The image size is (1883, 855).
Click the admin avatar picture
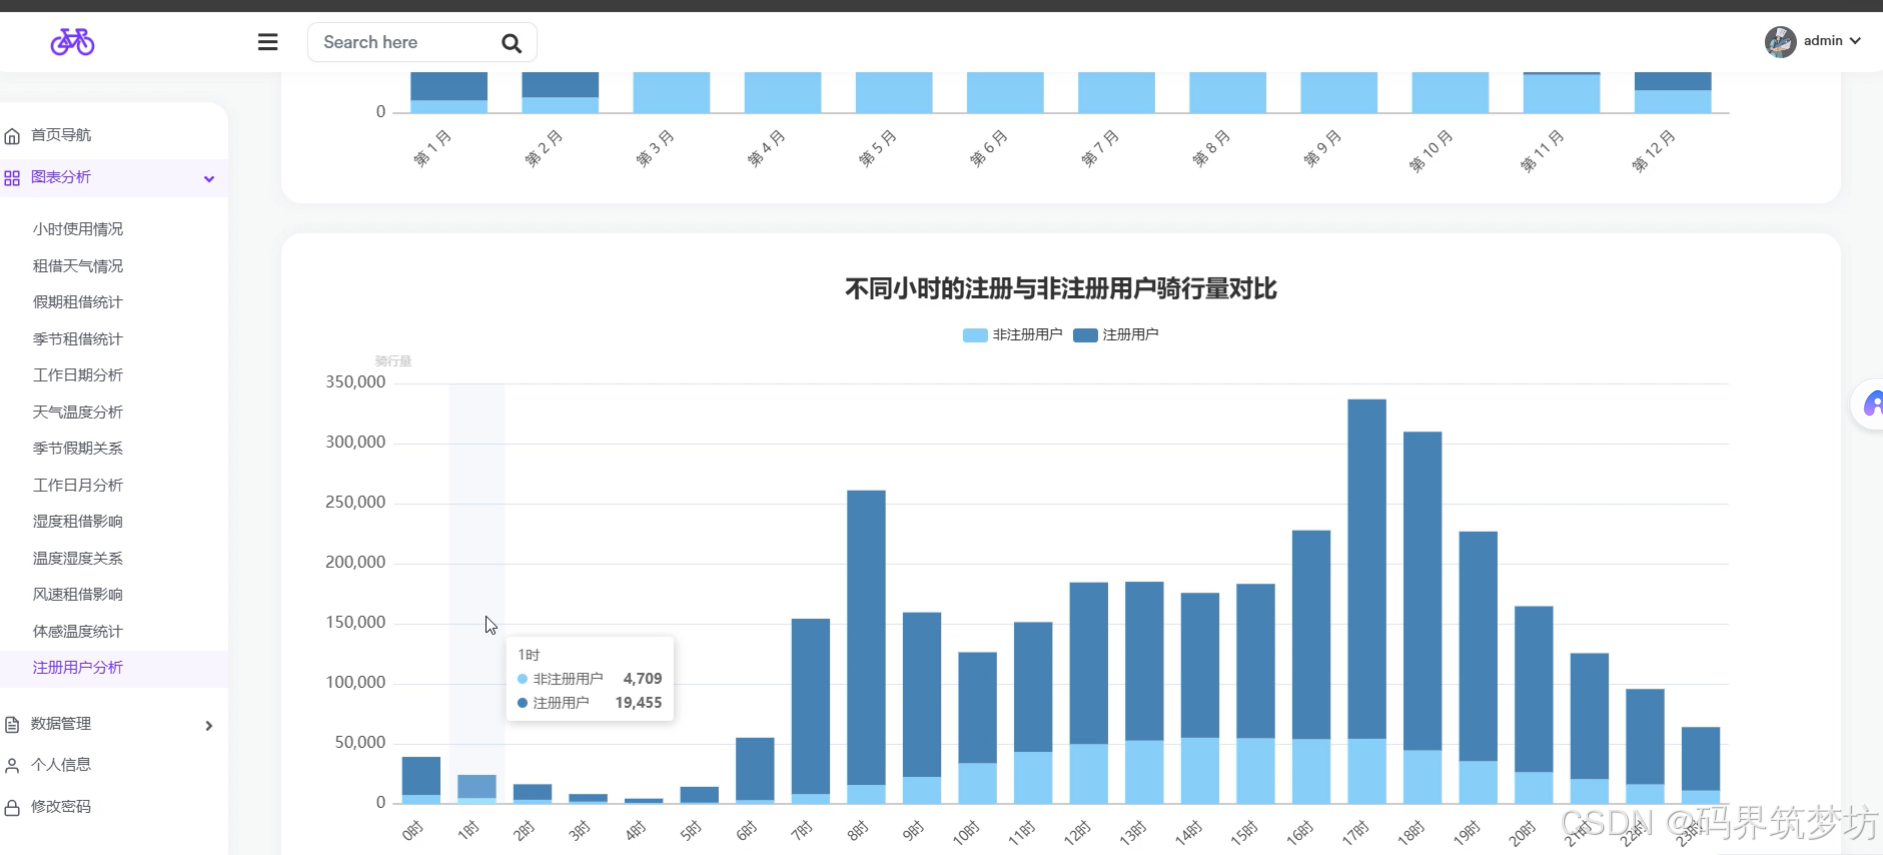[x=1780, y=41]
